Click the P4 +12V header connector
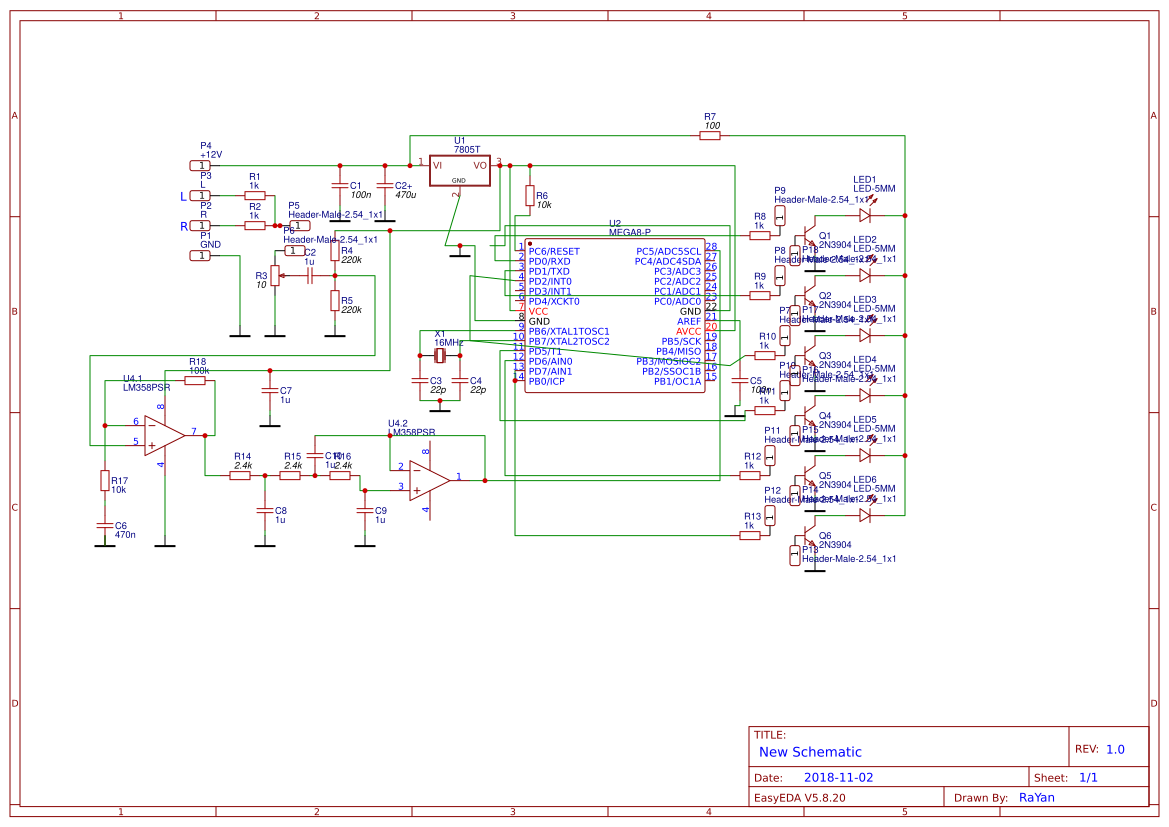The image size is (1169, 827). tap(200, 166)
